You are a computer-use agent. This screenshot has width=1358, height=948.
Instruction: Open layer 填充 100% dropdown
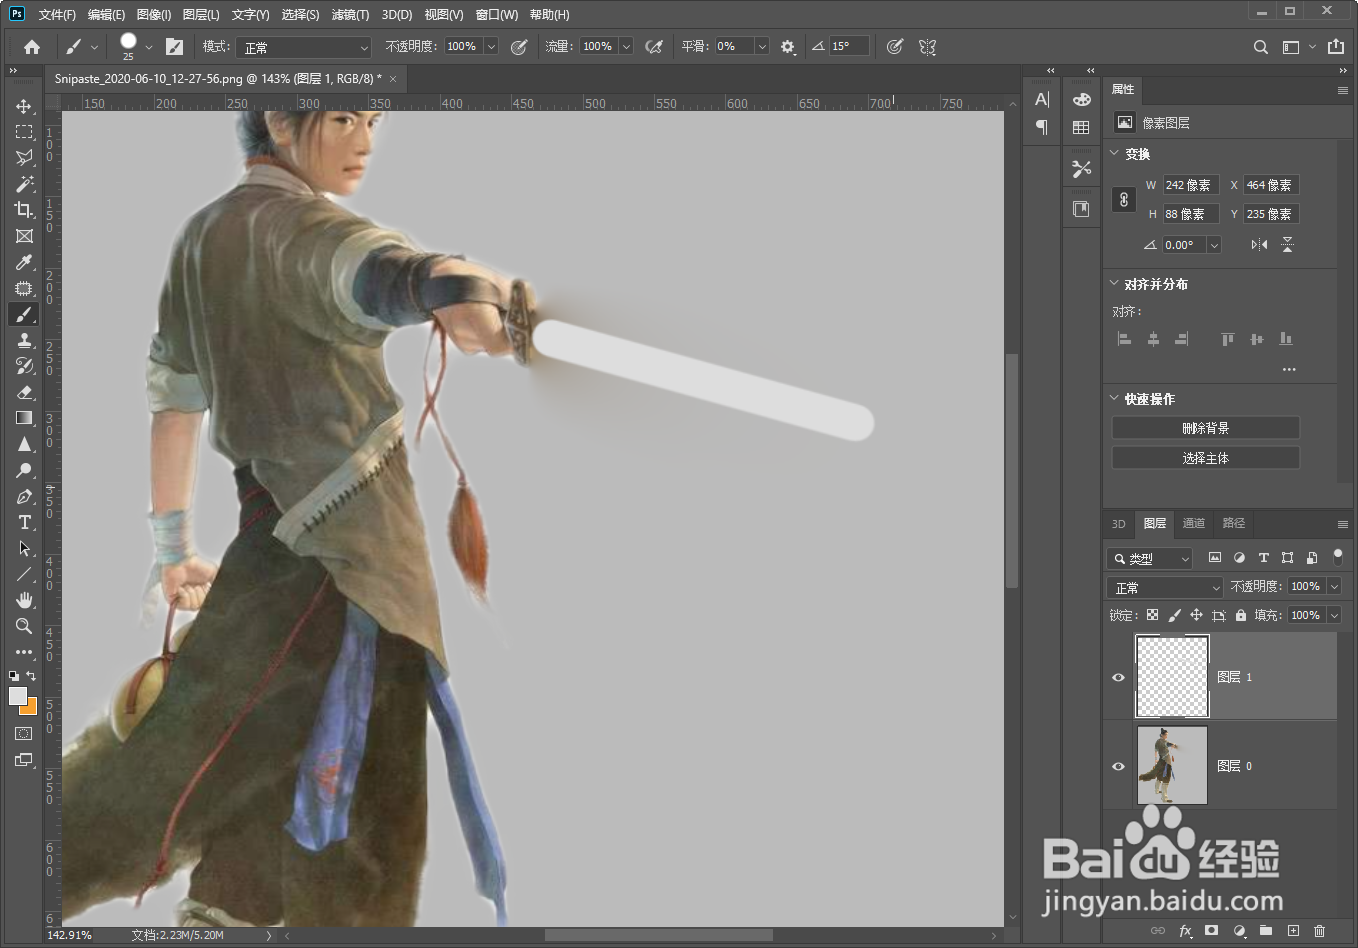pyautogui.click(x=1334, y=615)
